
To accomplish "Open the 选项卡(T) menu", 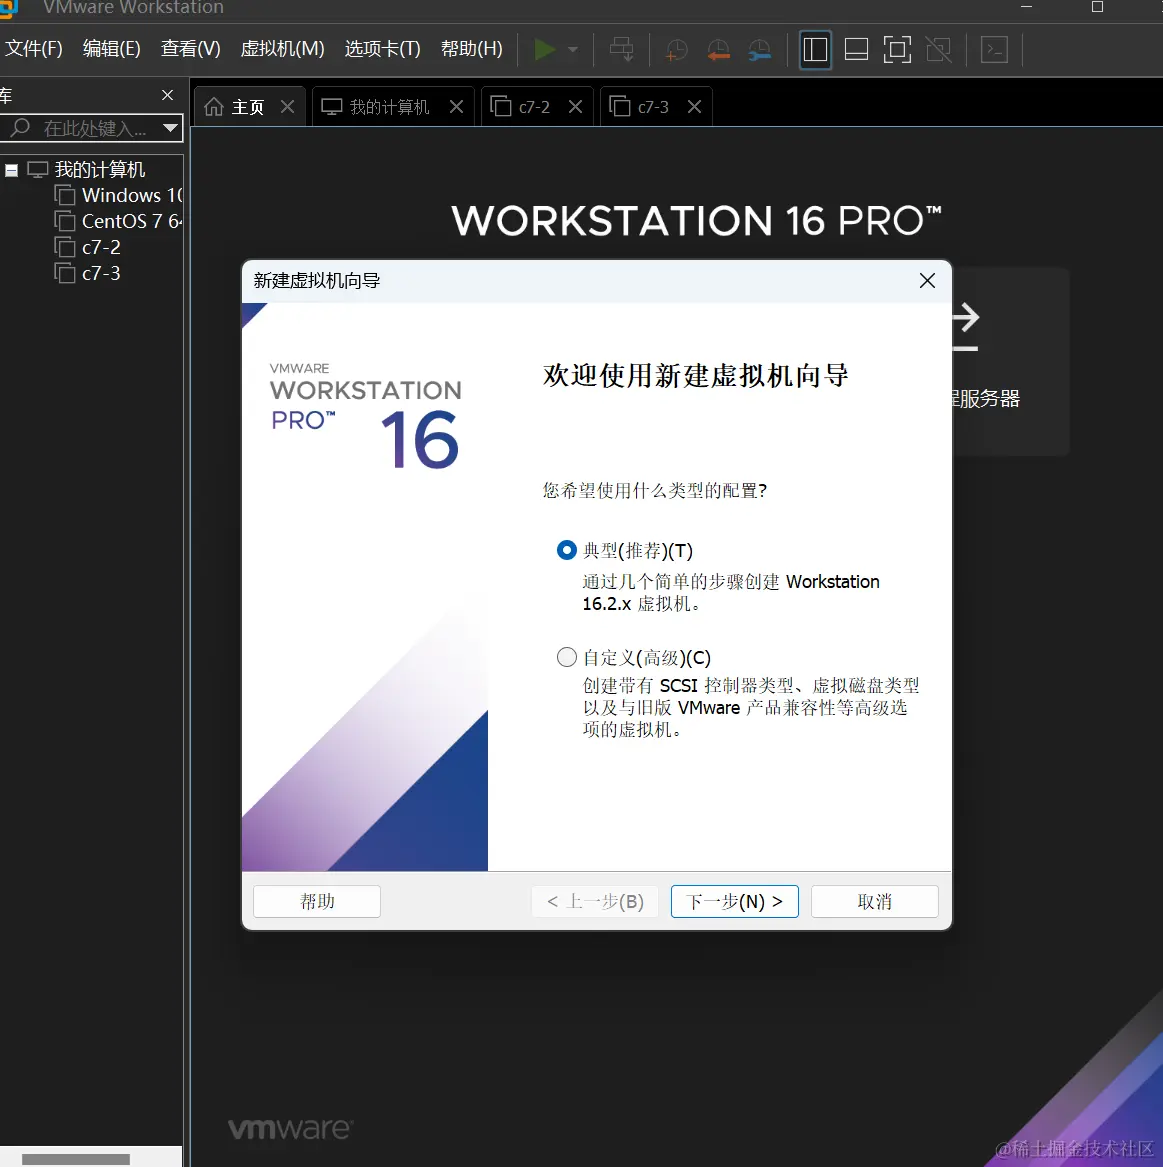I will 382,49.
